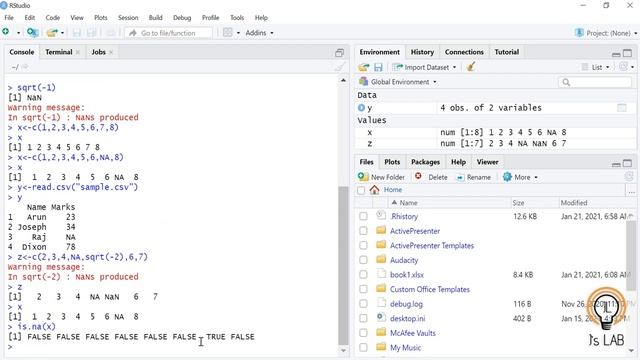Screen dimensions: 640x360
Task: Check the ActivePresenter Templates checkbox
Action: tap(363, 245)
